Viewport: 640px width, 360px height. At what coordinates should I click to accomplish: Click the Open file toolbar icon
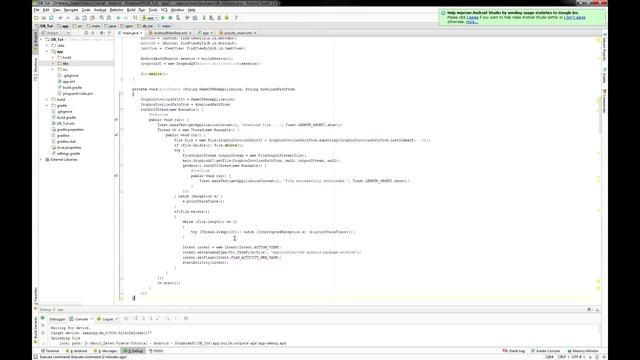pyautogui.click(x=36, y=18)
